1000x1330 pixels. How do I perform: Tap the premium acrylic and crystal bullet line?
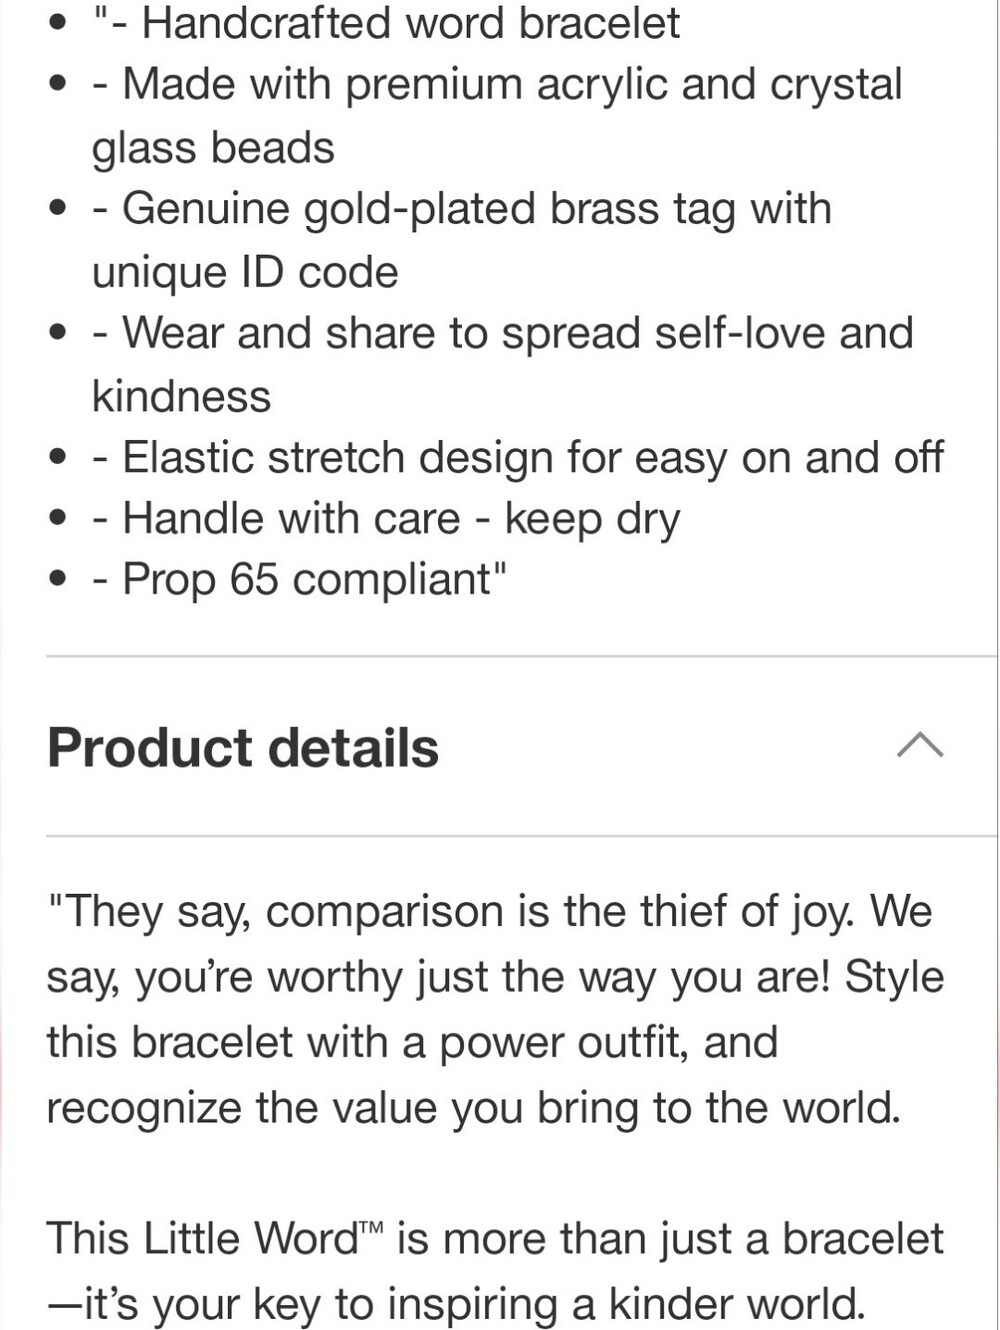pos(497,85)
